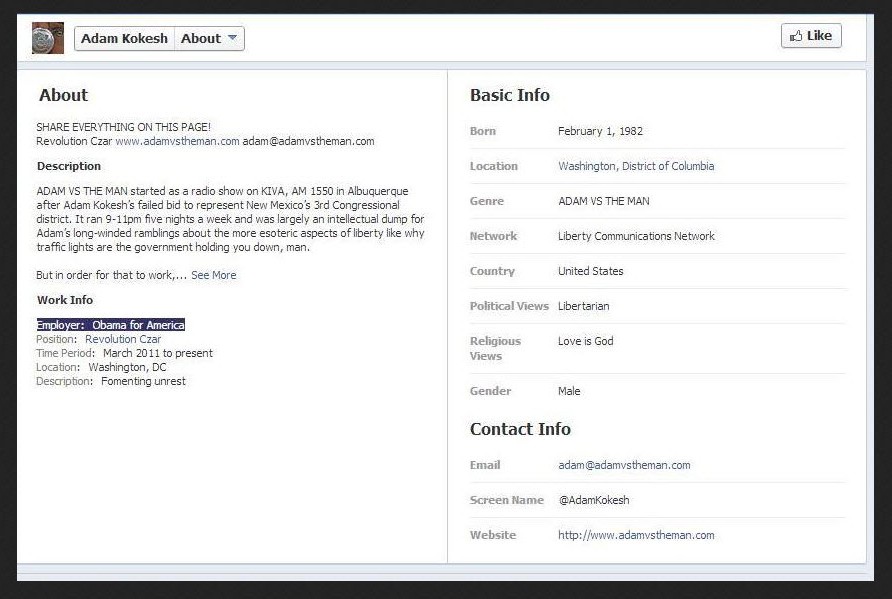Like the Adam Kokesh page
This screenshot has width=892, height=599.
click(x=811, y=36)
